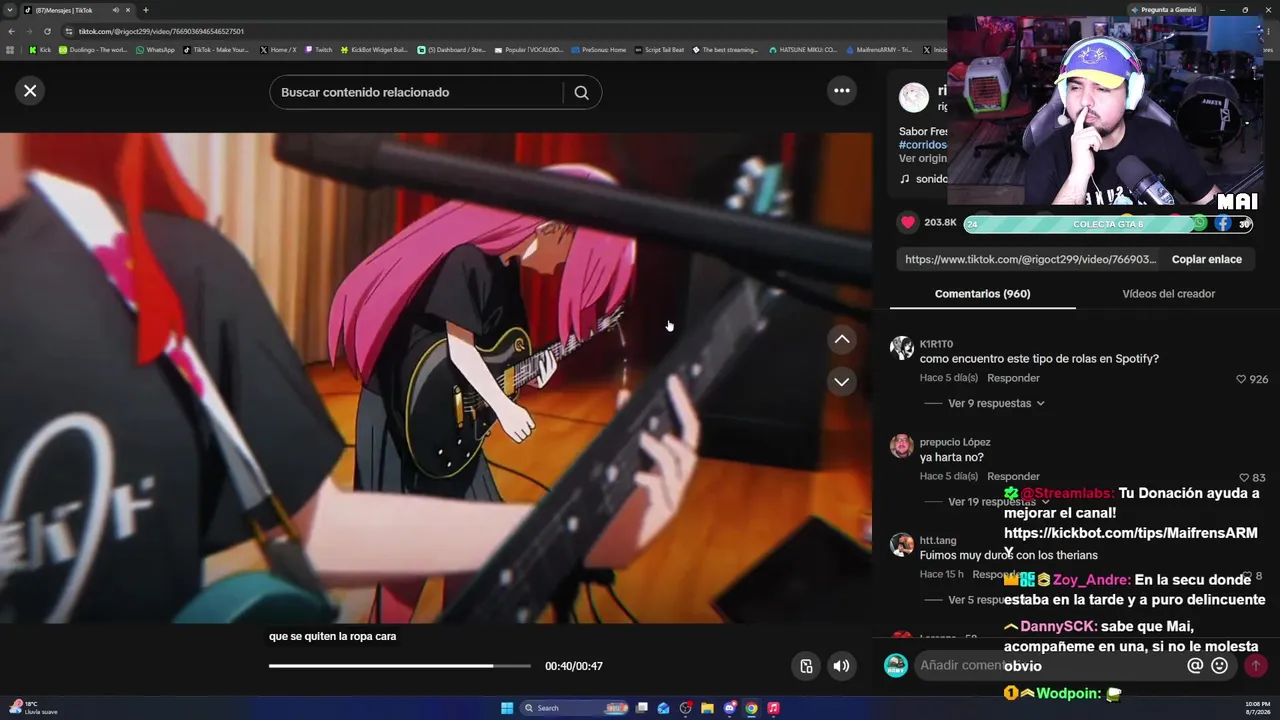Click the browser address bar URL
The height and width of the screenshot is (720, 1280).
(161, 31)
